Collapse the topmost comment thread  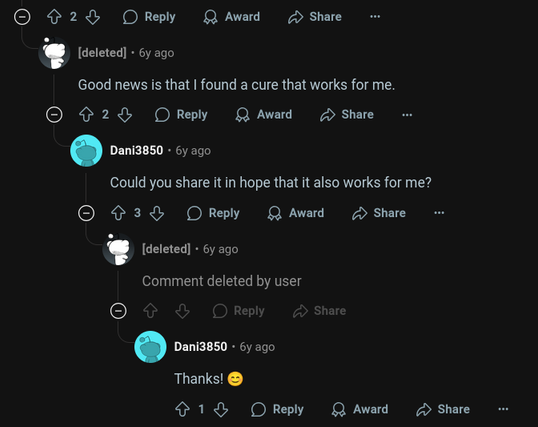tap(22, 17)
